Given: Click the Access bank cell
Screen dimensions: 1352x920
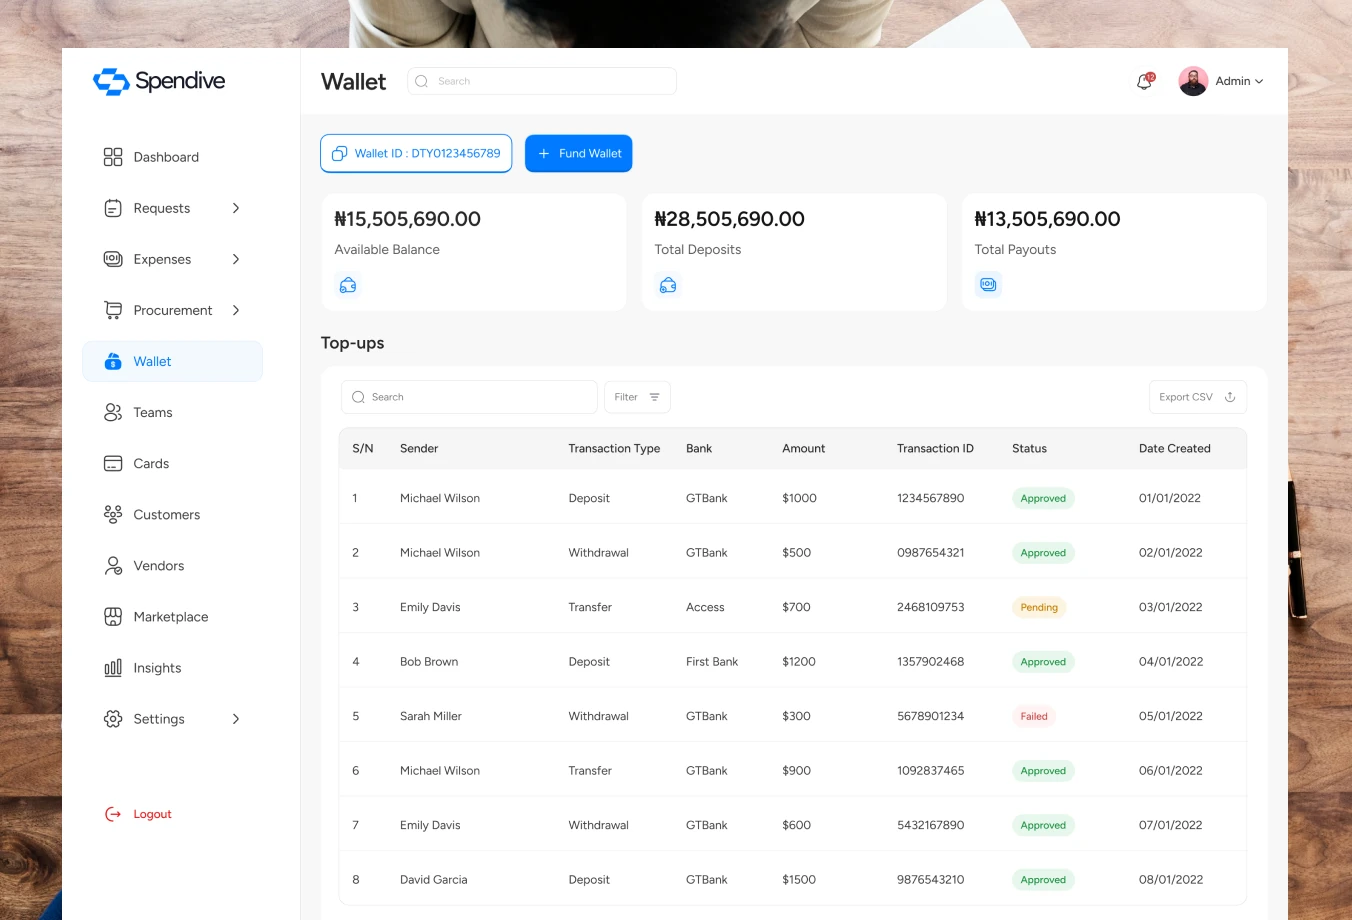Looking at the screenshot, I should (x=705, y=607).
